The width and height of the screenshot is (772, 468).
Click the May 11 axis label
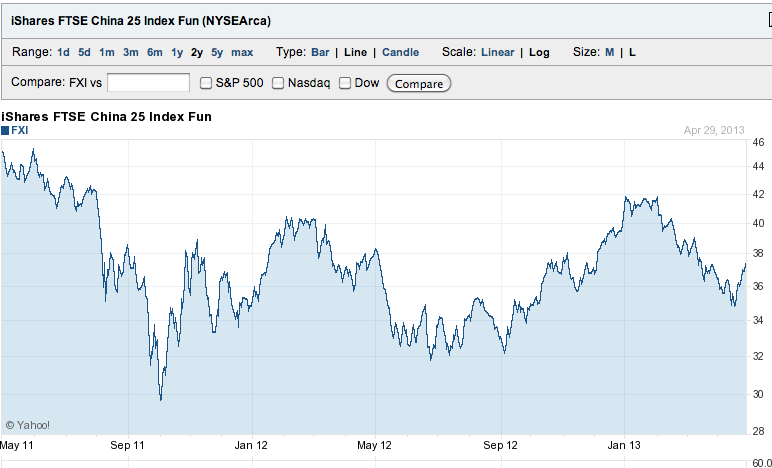point(16,445)
